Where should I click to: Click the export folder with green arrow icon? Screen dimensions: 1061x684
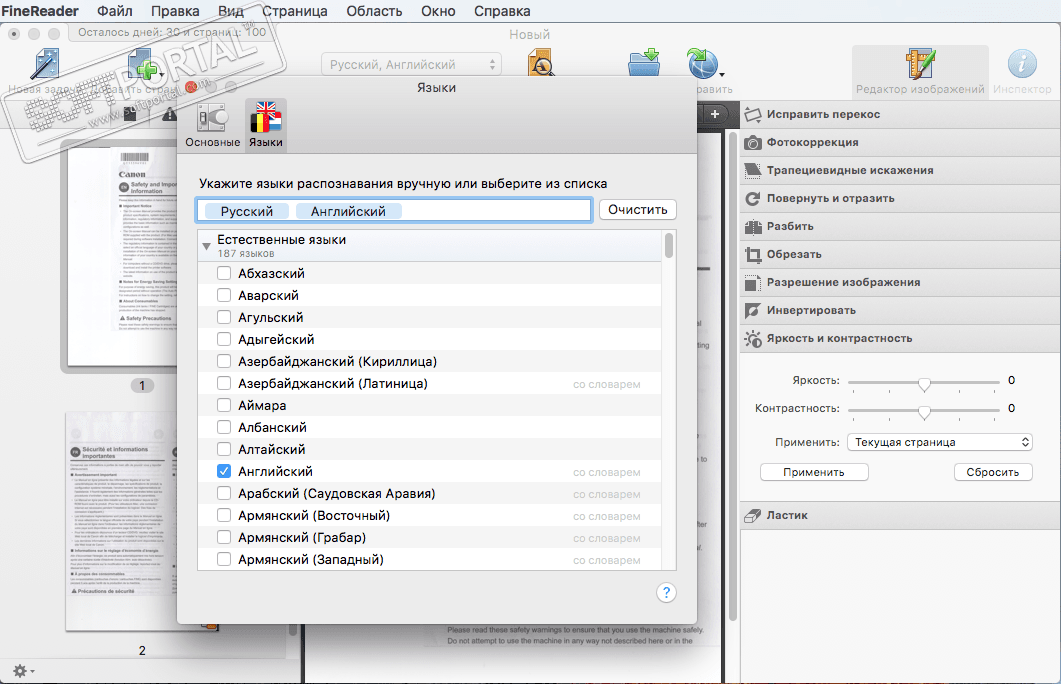coord(644,64)
